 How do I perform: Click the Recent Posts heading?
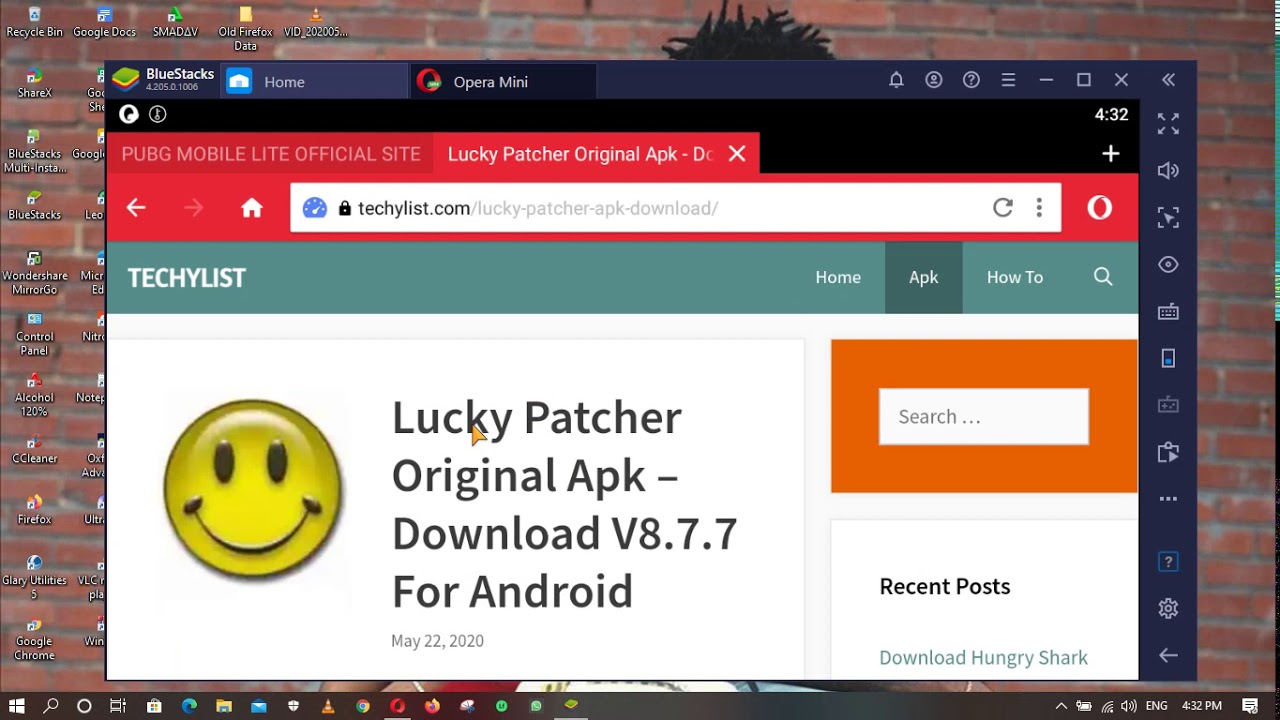coord(945,586)
